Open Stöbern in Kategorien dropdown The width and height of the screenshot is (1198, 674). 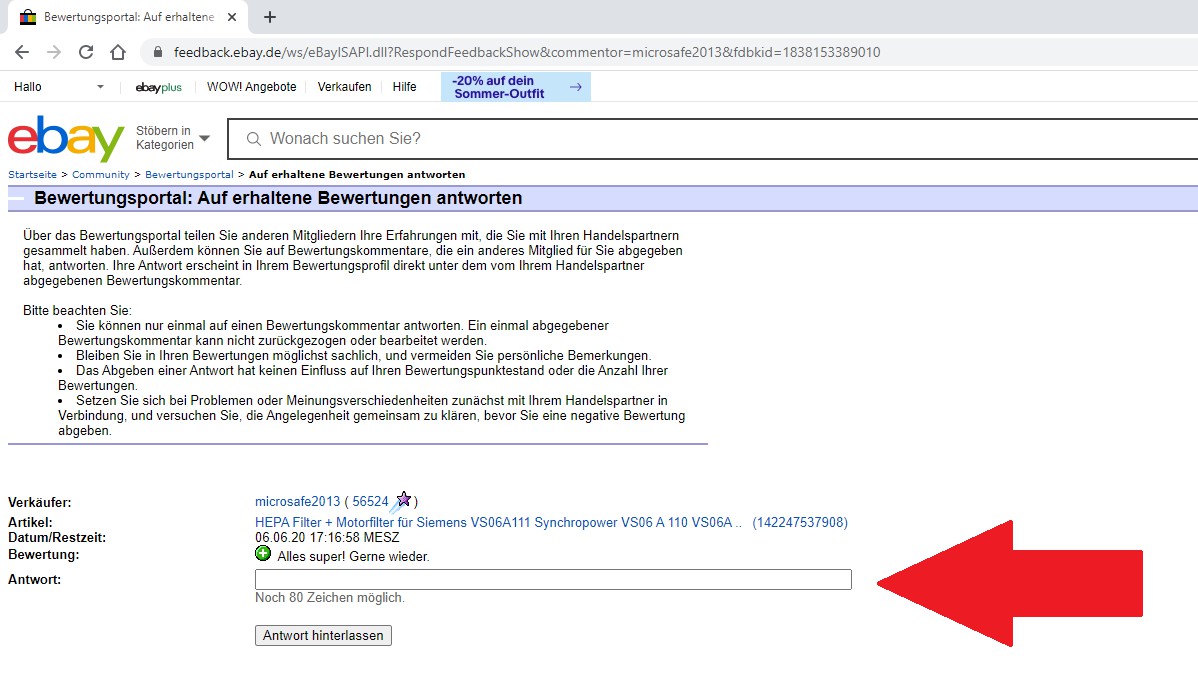pyautogui.click(x=173, y=138)
